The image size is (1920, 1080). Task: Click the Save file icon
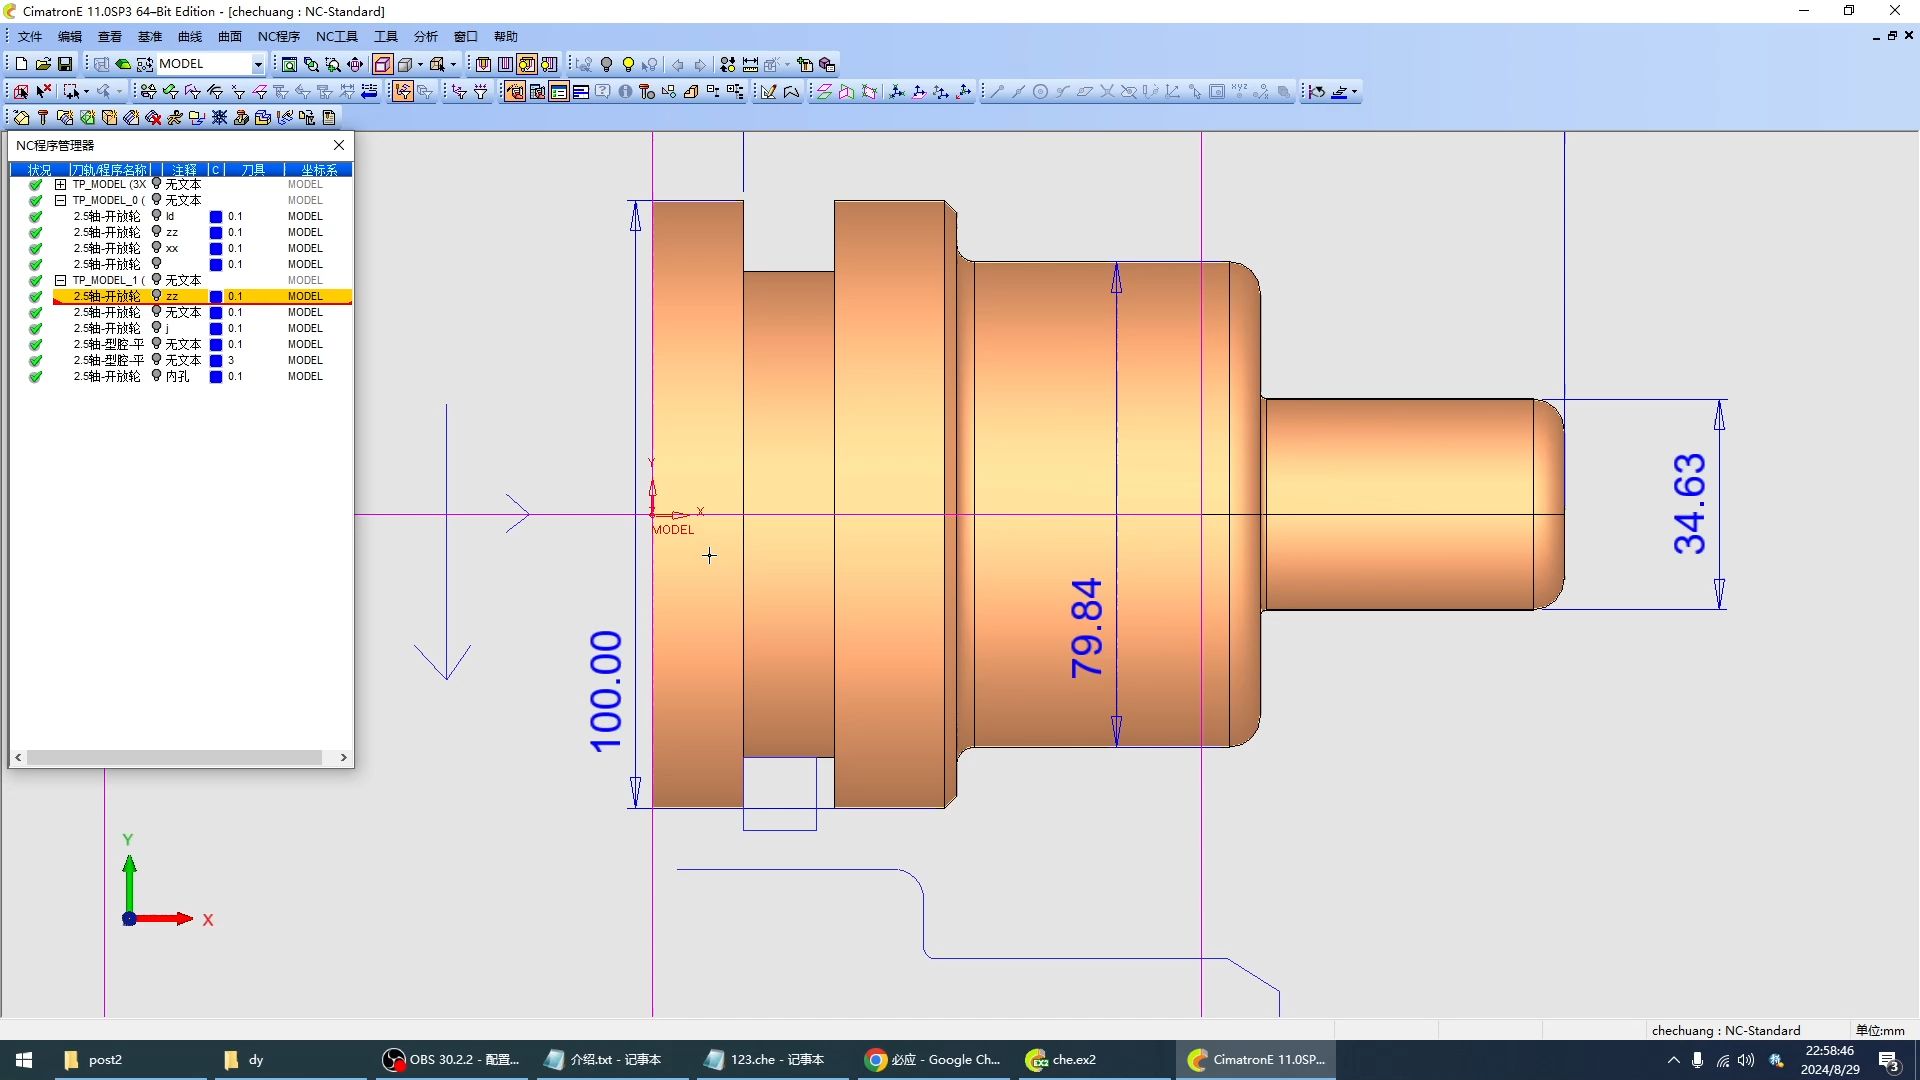coord(65,64)
